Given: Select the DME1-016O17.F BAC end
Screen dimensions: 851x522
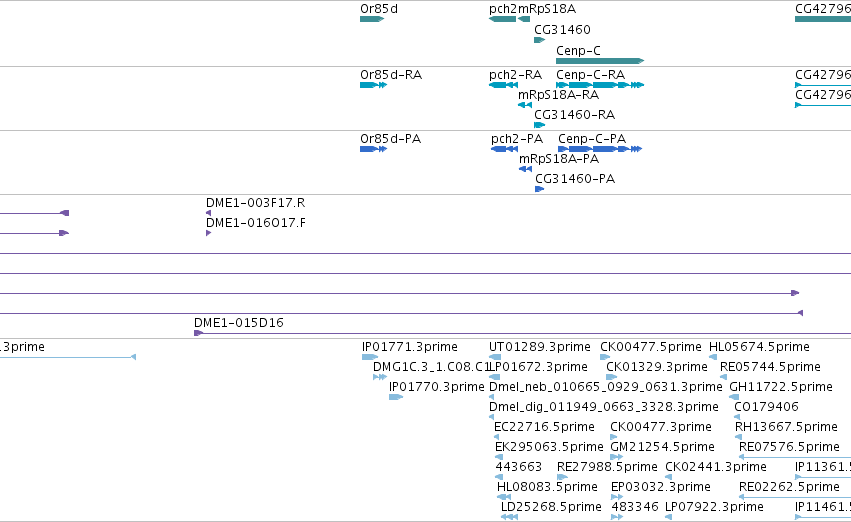Looking at the screenshot, I should [208, 233].
